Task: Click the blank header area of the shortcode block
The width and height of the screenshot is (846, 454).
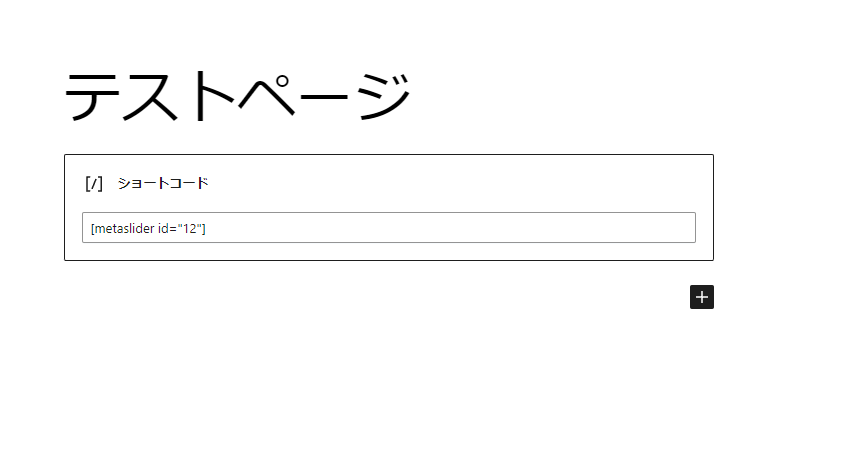Action: pyautogui.click(x=459, y=184)
